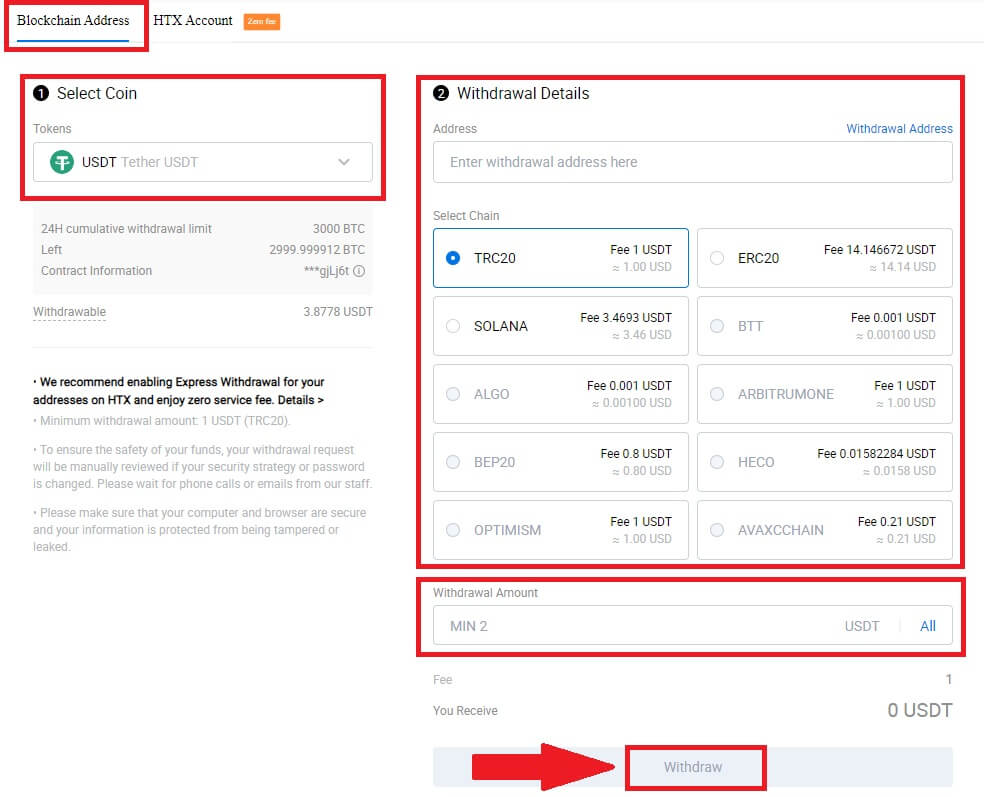Choose SOLANA as withdrawal chain
984x797 pixels.
(x=453, y=325)
